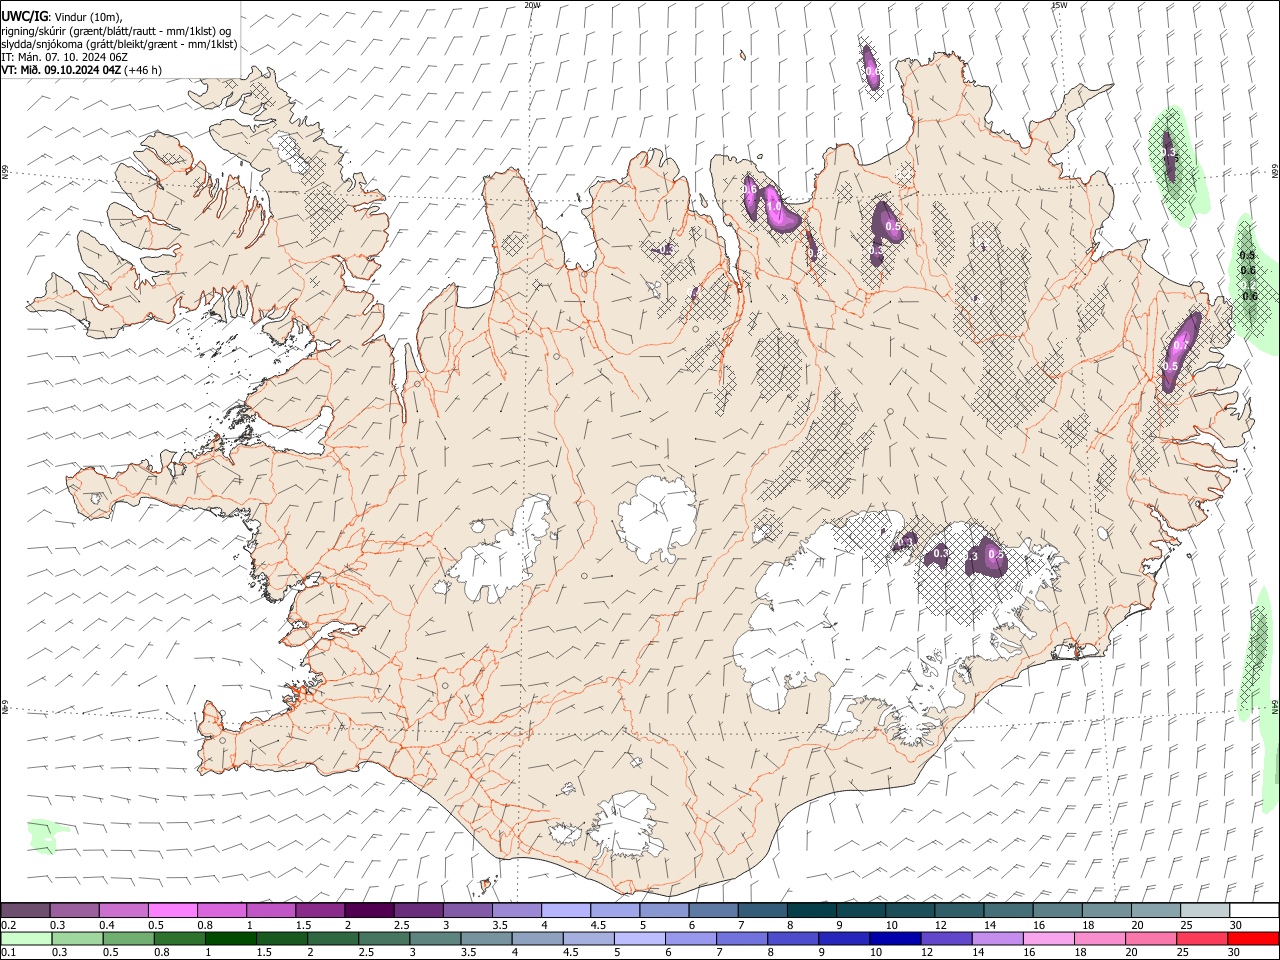Viewport: 1280px width, 960px height.
Task: Click the '0.1' label in the lower legend
Action: (8, 952)
